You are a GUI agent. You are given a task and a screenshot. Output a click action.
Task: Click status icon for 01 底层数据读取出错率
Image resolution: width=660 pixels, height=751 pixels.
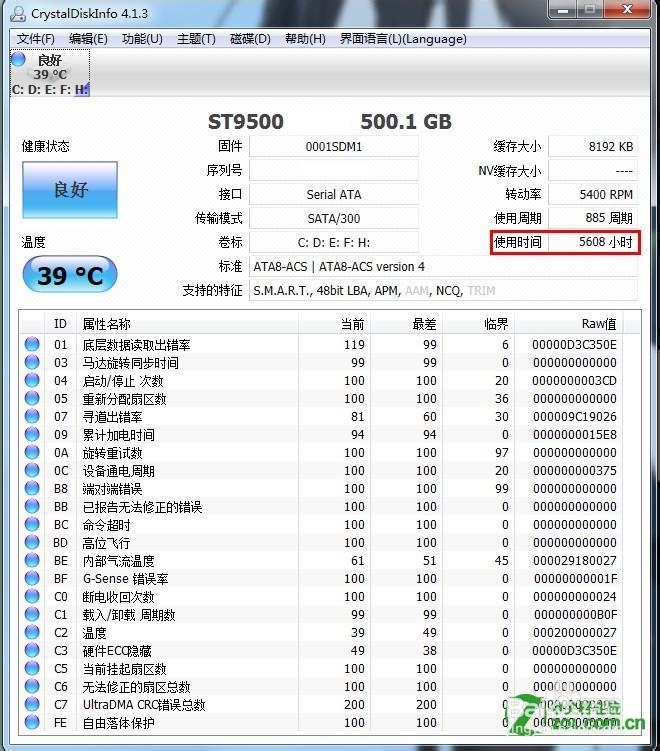point(32,344)
